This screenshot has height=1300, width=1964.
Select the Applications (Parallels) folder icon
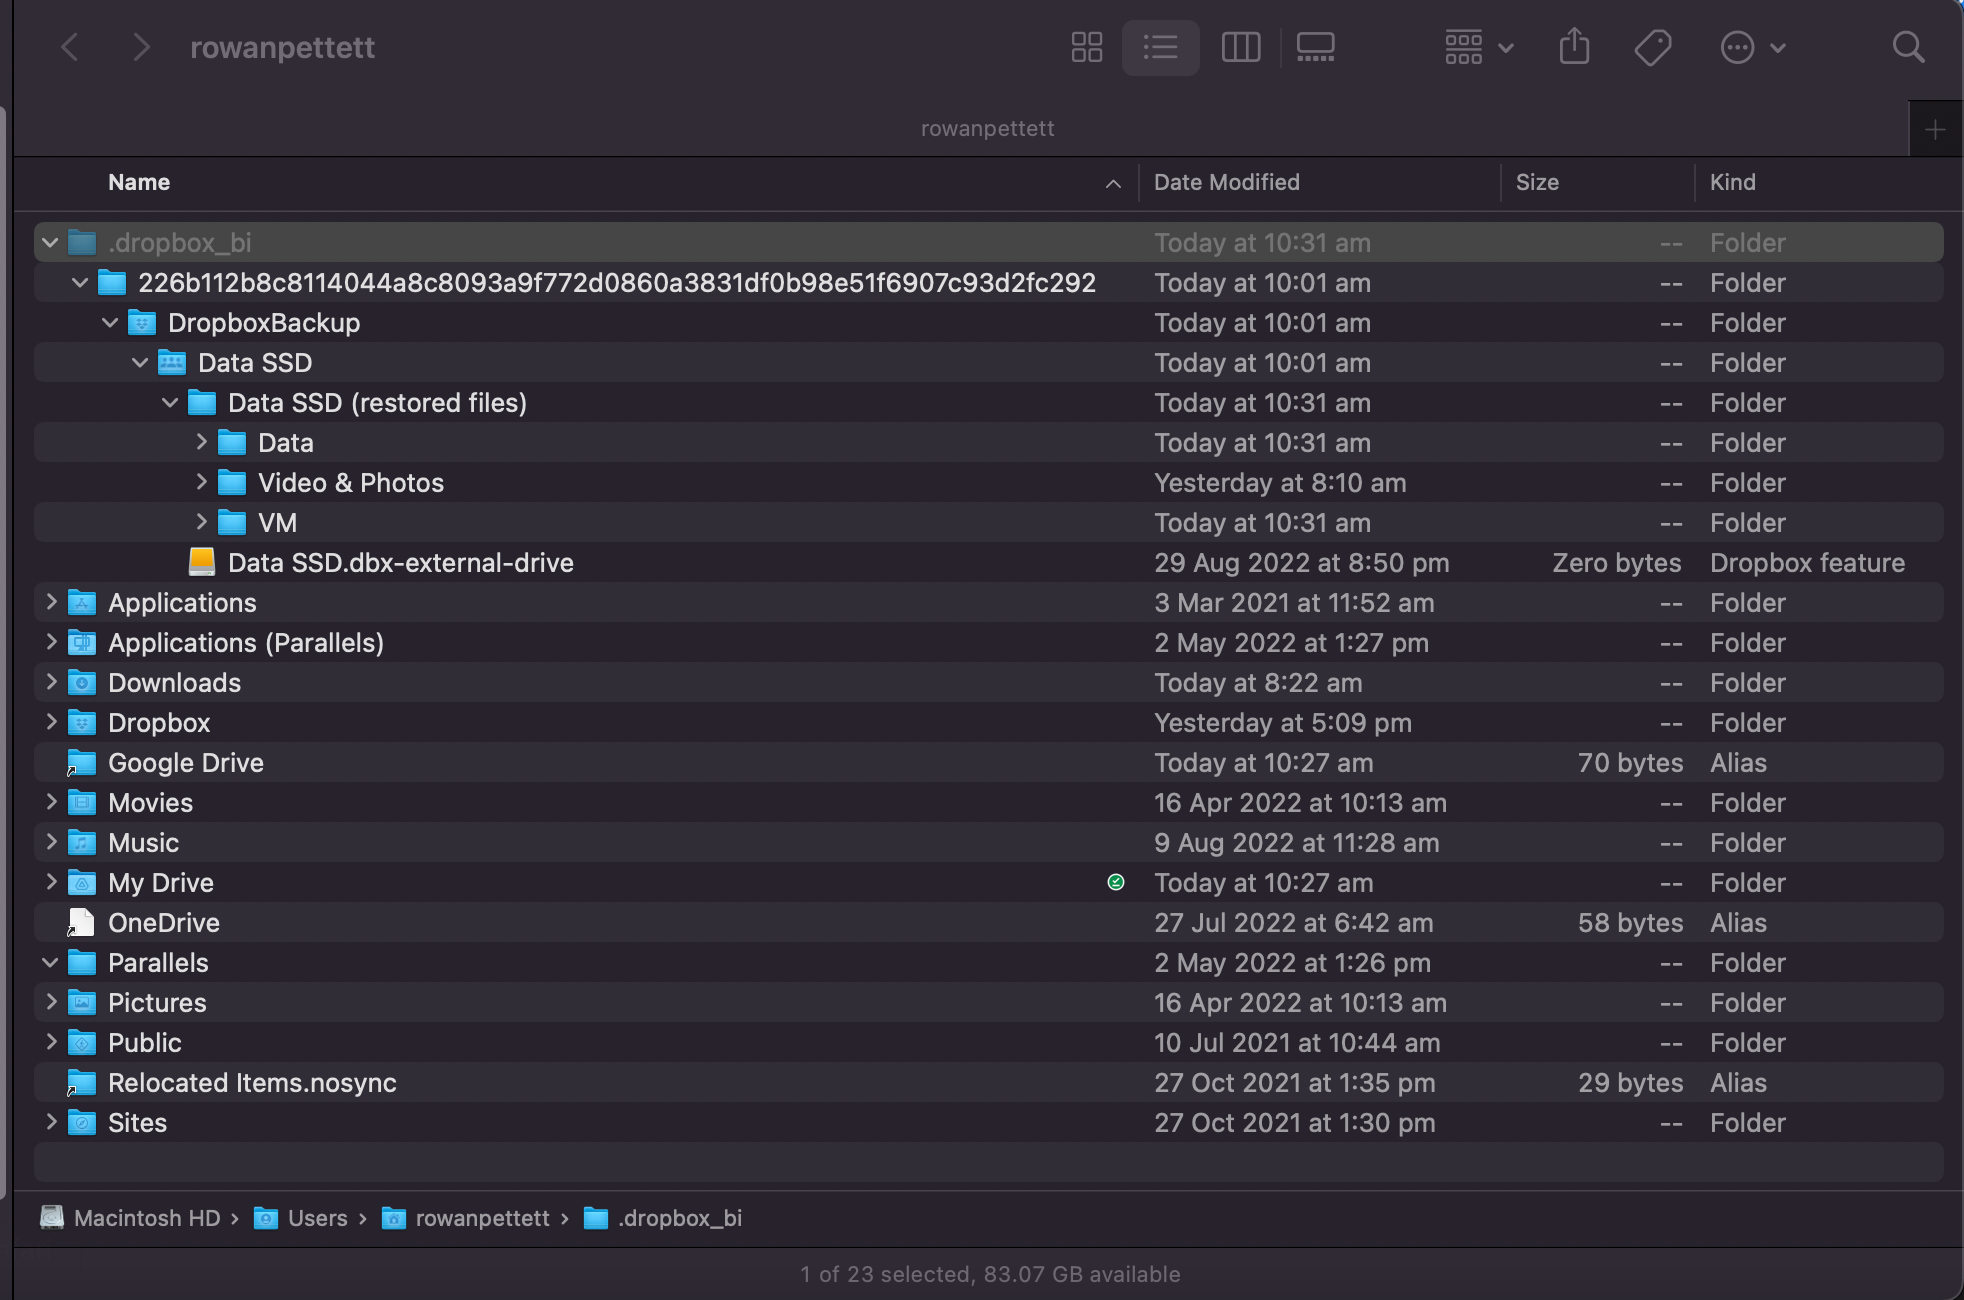coord(82,643)
